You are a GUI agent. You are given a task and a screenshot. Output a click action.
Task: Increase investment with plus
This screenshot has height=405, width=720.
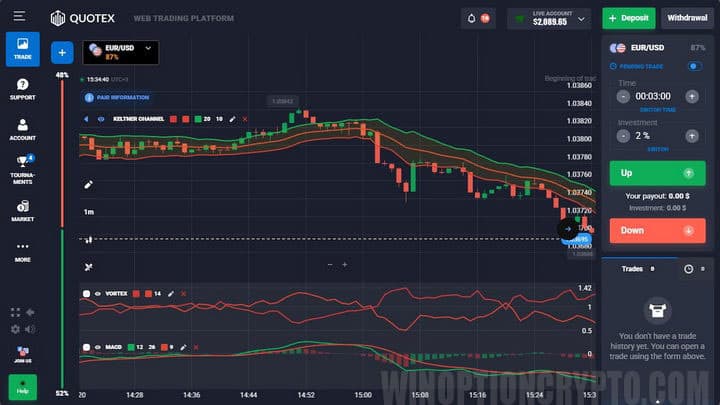[x=692, y=136]
